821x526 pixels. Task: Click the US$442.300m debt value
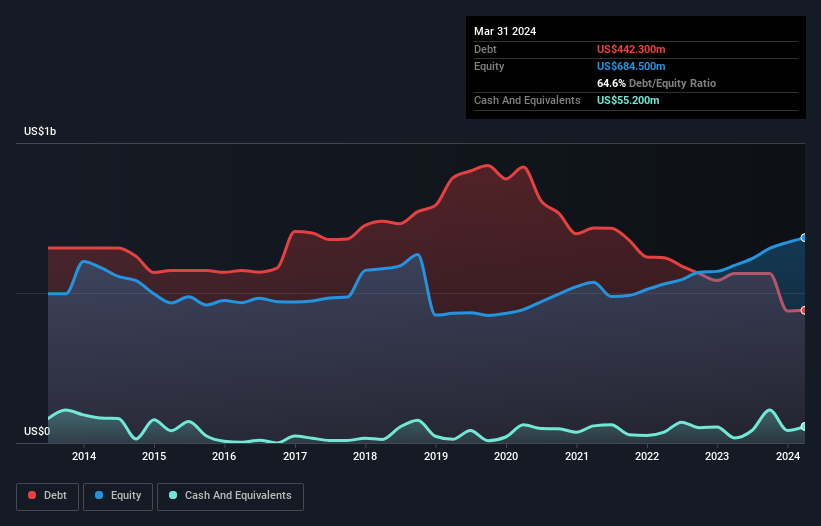pos(631,49)
